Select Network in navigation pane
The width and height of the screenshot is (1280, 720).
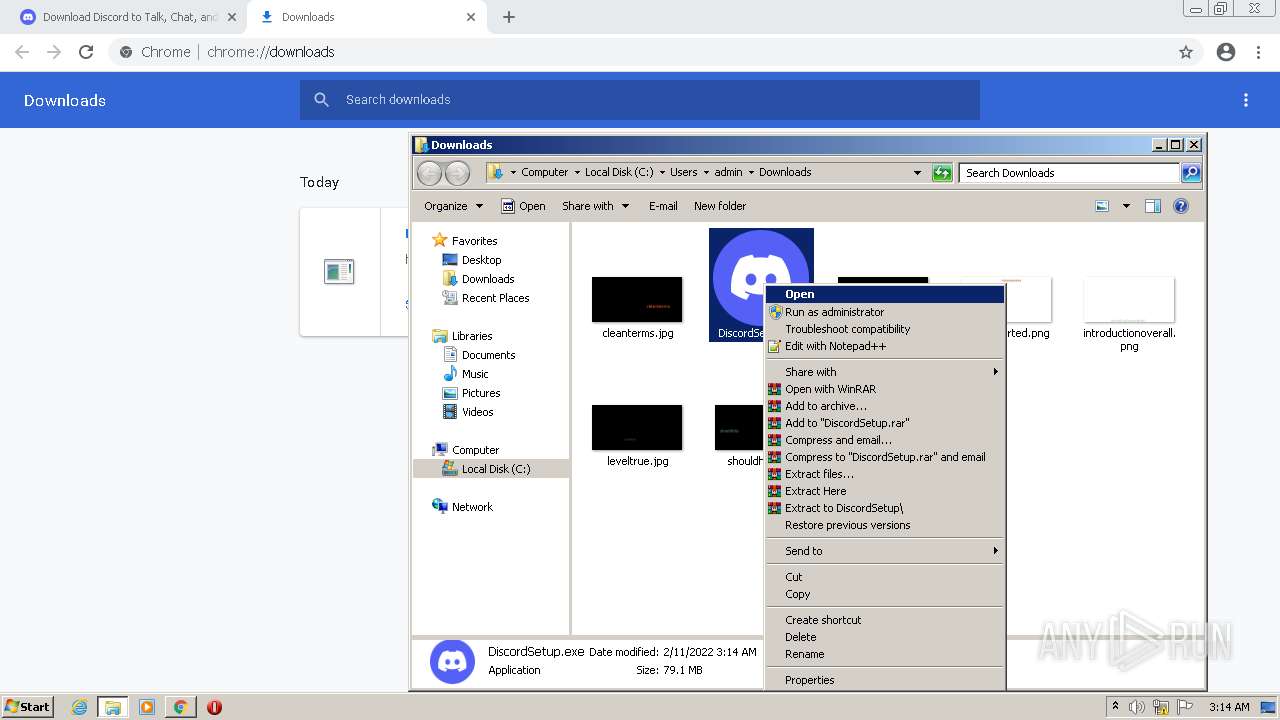tap(472, 507)
